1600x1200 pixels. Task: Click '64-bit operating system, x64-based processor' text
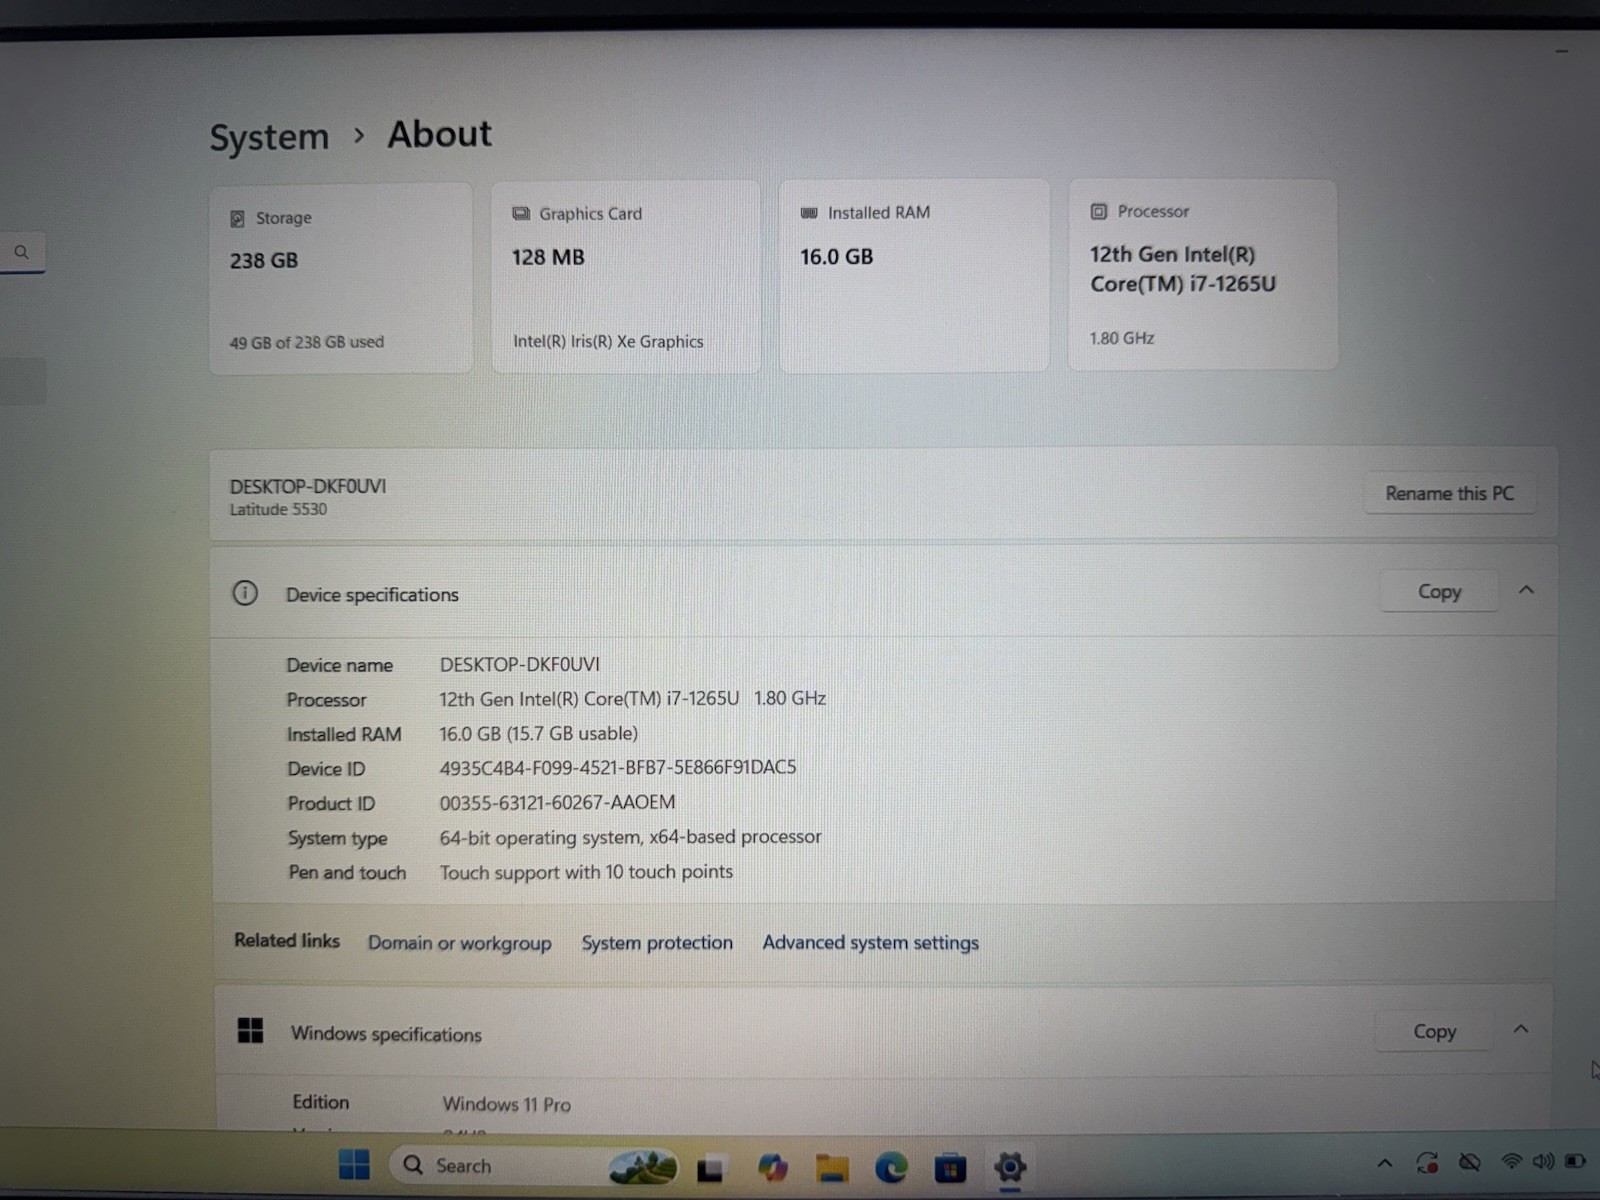(x=630, y=837)
